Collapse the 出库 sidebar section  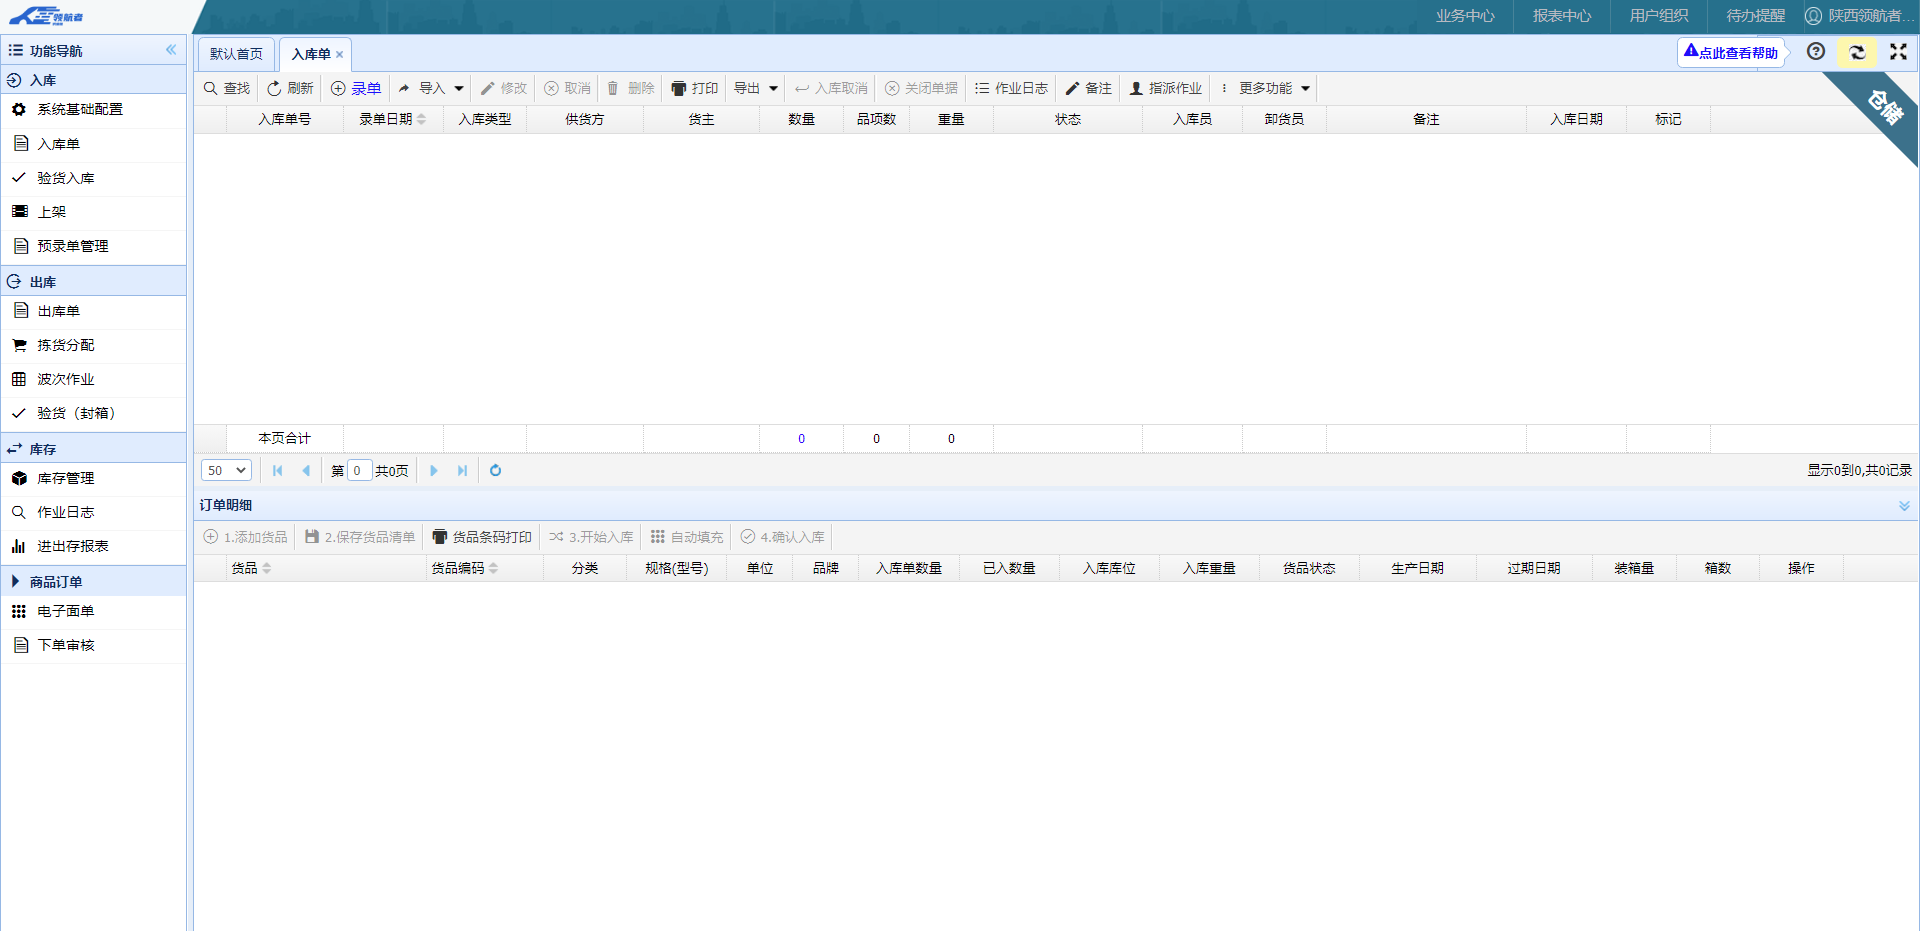93,282
